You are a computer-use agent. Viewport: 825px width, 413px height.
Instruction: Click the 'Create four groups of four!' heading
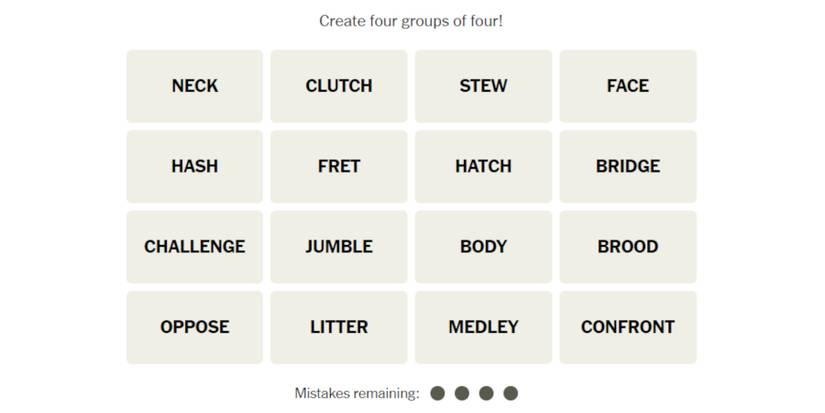click(x=411, y=21)
